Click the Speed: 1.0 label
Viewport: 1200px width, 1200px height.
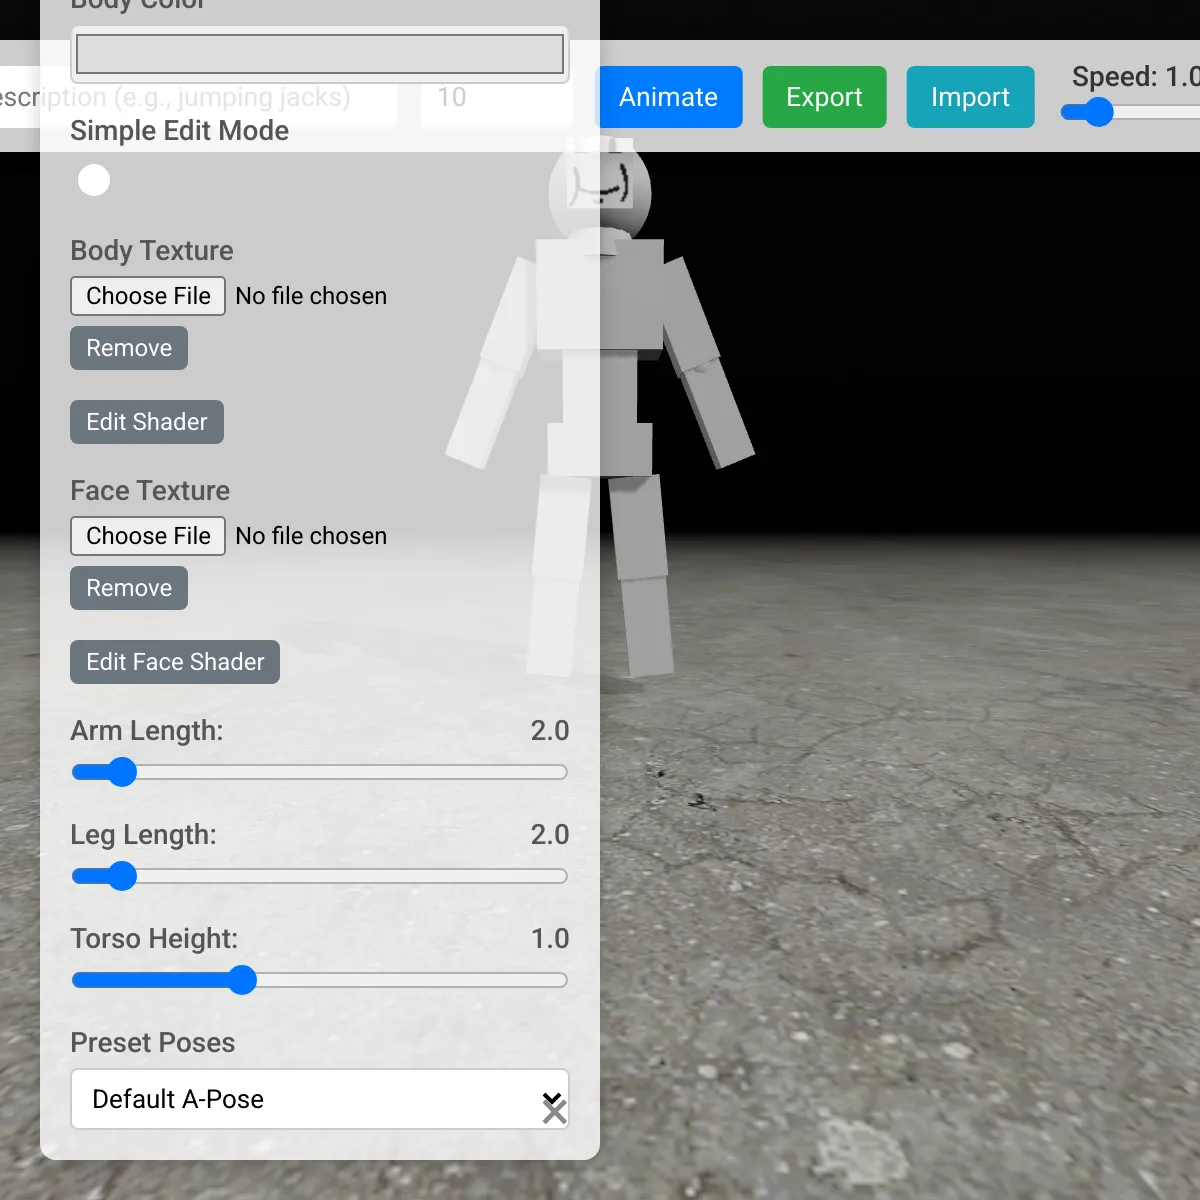(x=1136, y=77)
